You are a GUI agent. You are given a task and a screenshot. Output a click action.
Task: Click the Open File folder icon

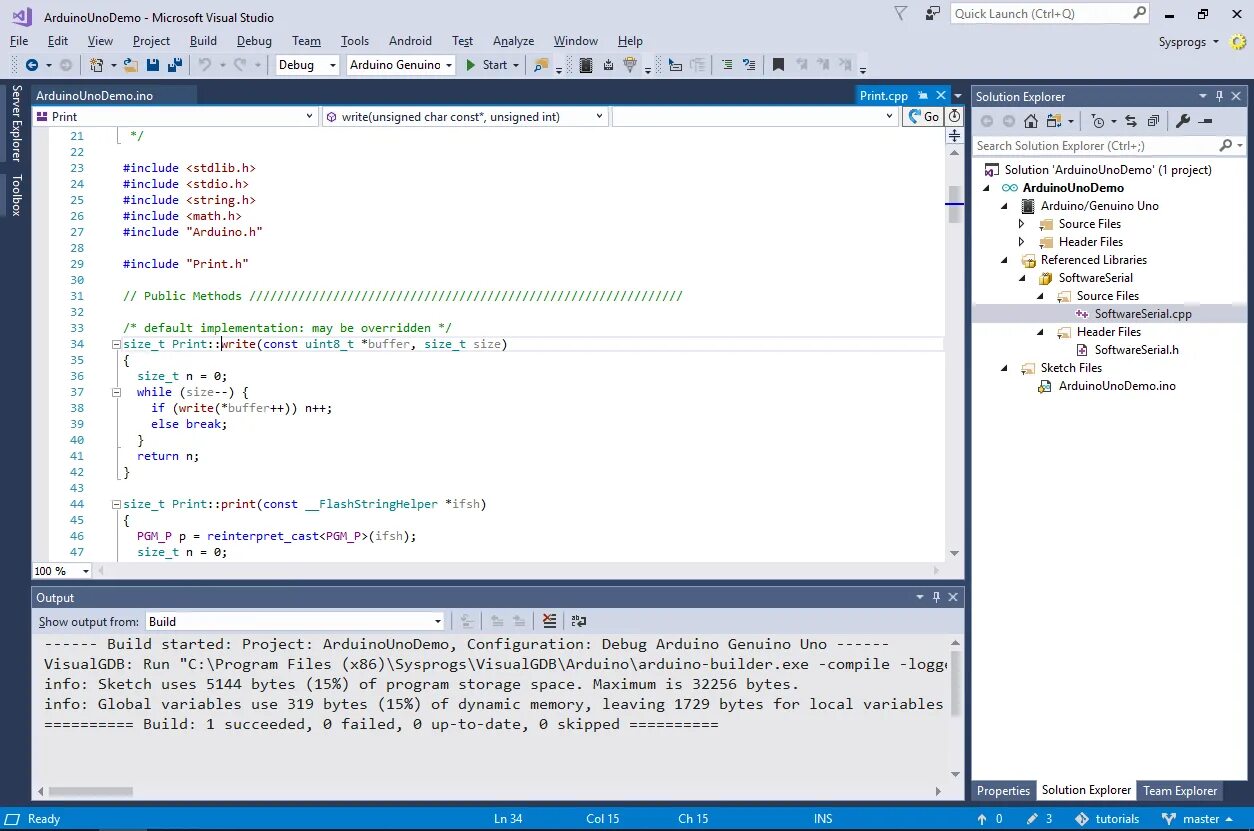click(130, 65)
